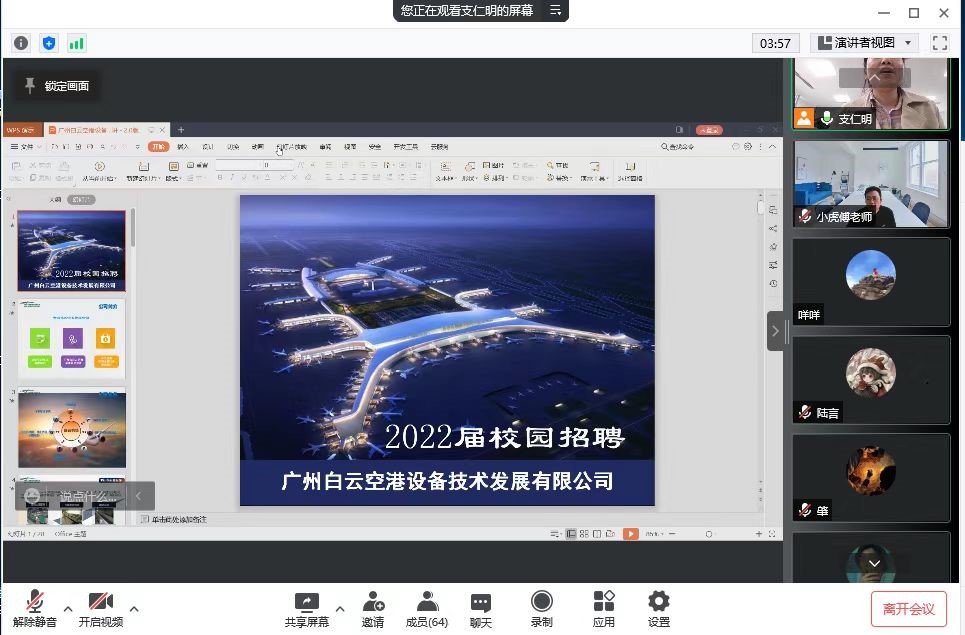
Task: Turn on camera via 开启视频
Action: [100, 609]
